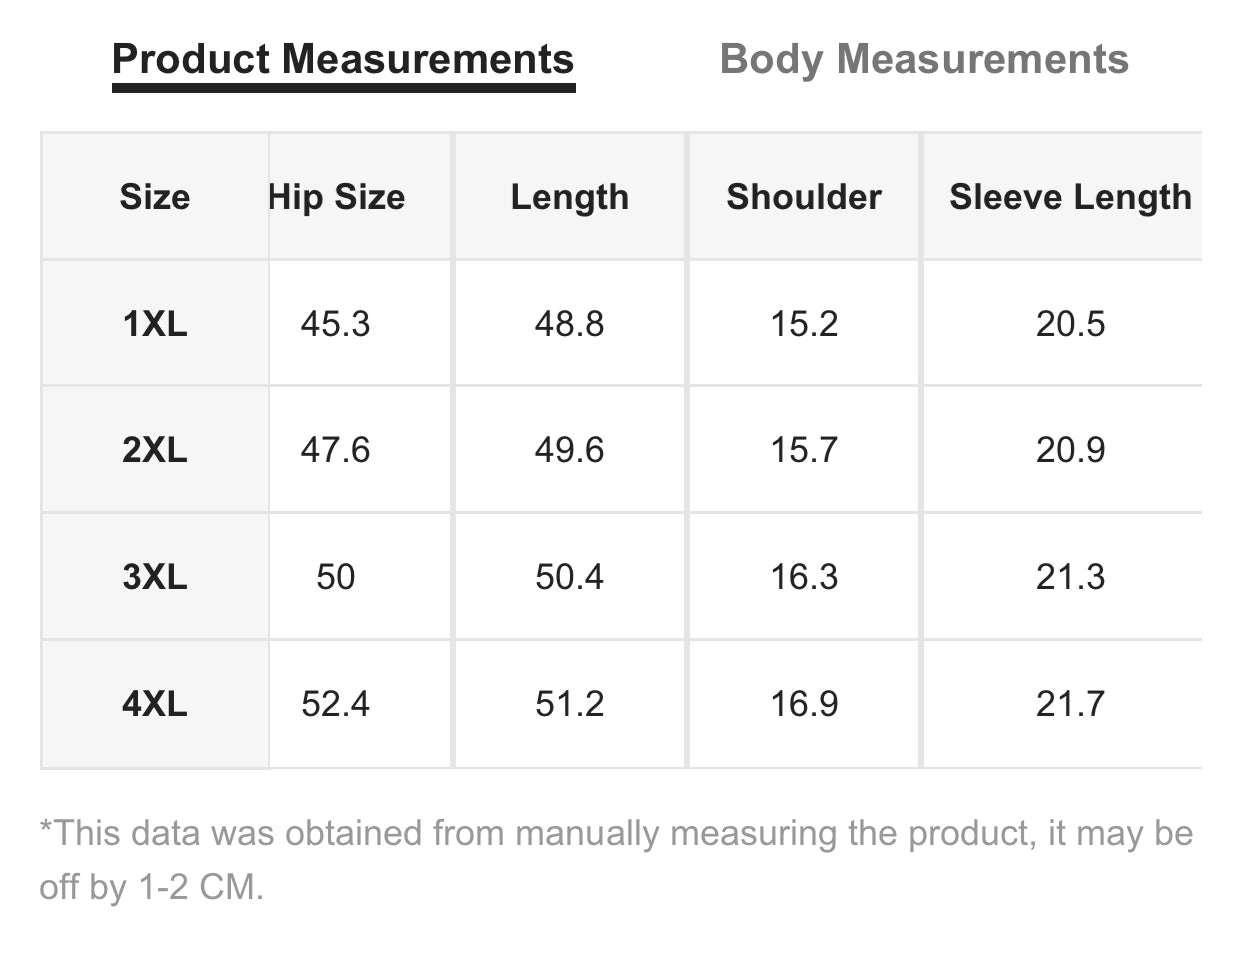Select the 2XL length value 49.6
This screenshot has height=961, width=1242.
pyautogui.click(x=569, y=450)
